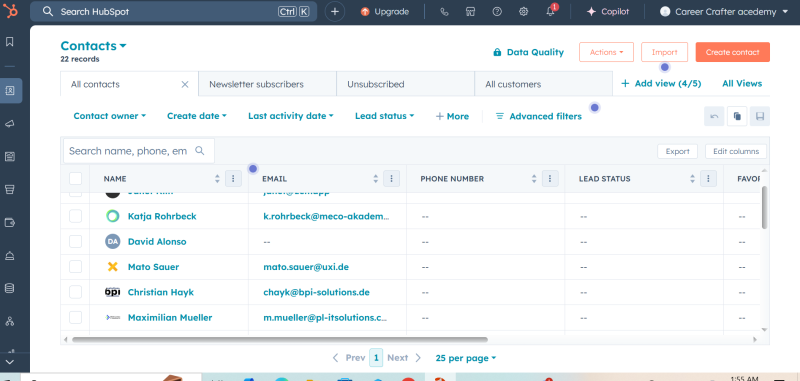Open Commerce storefront icon in sidebar
800x381 pixels.
[10, 189]
